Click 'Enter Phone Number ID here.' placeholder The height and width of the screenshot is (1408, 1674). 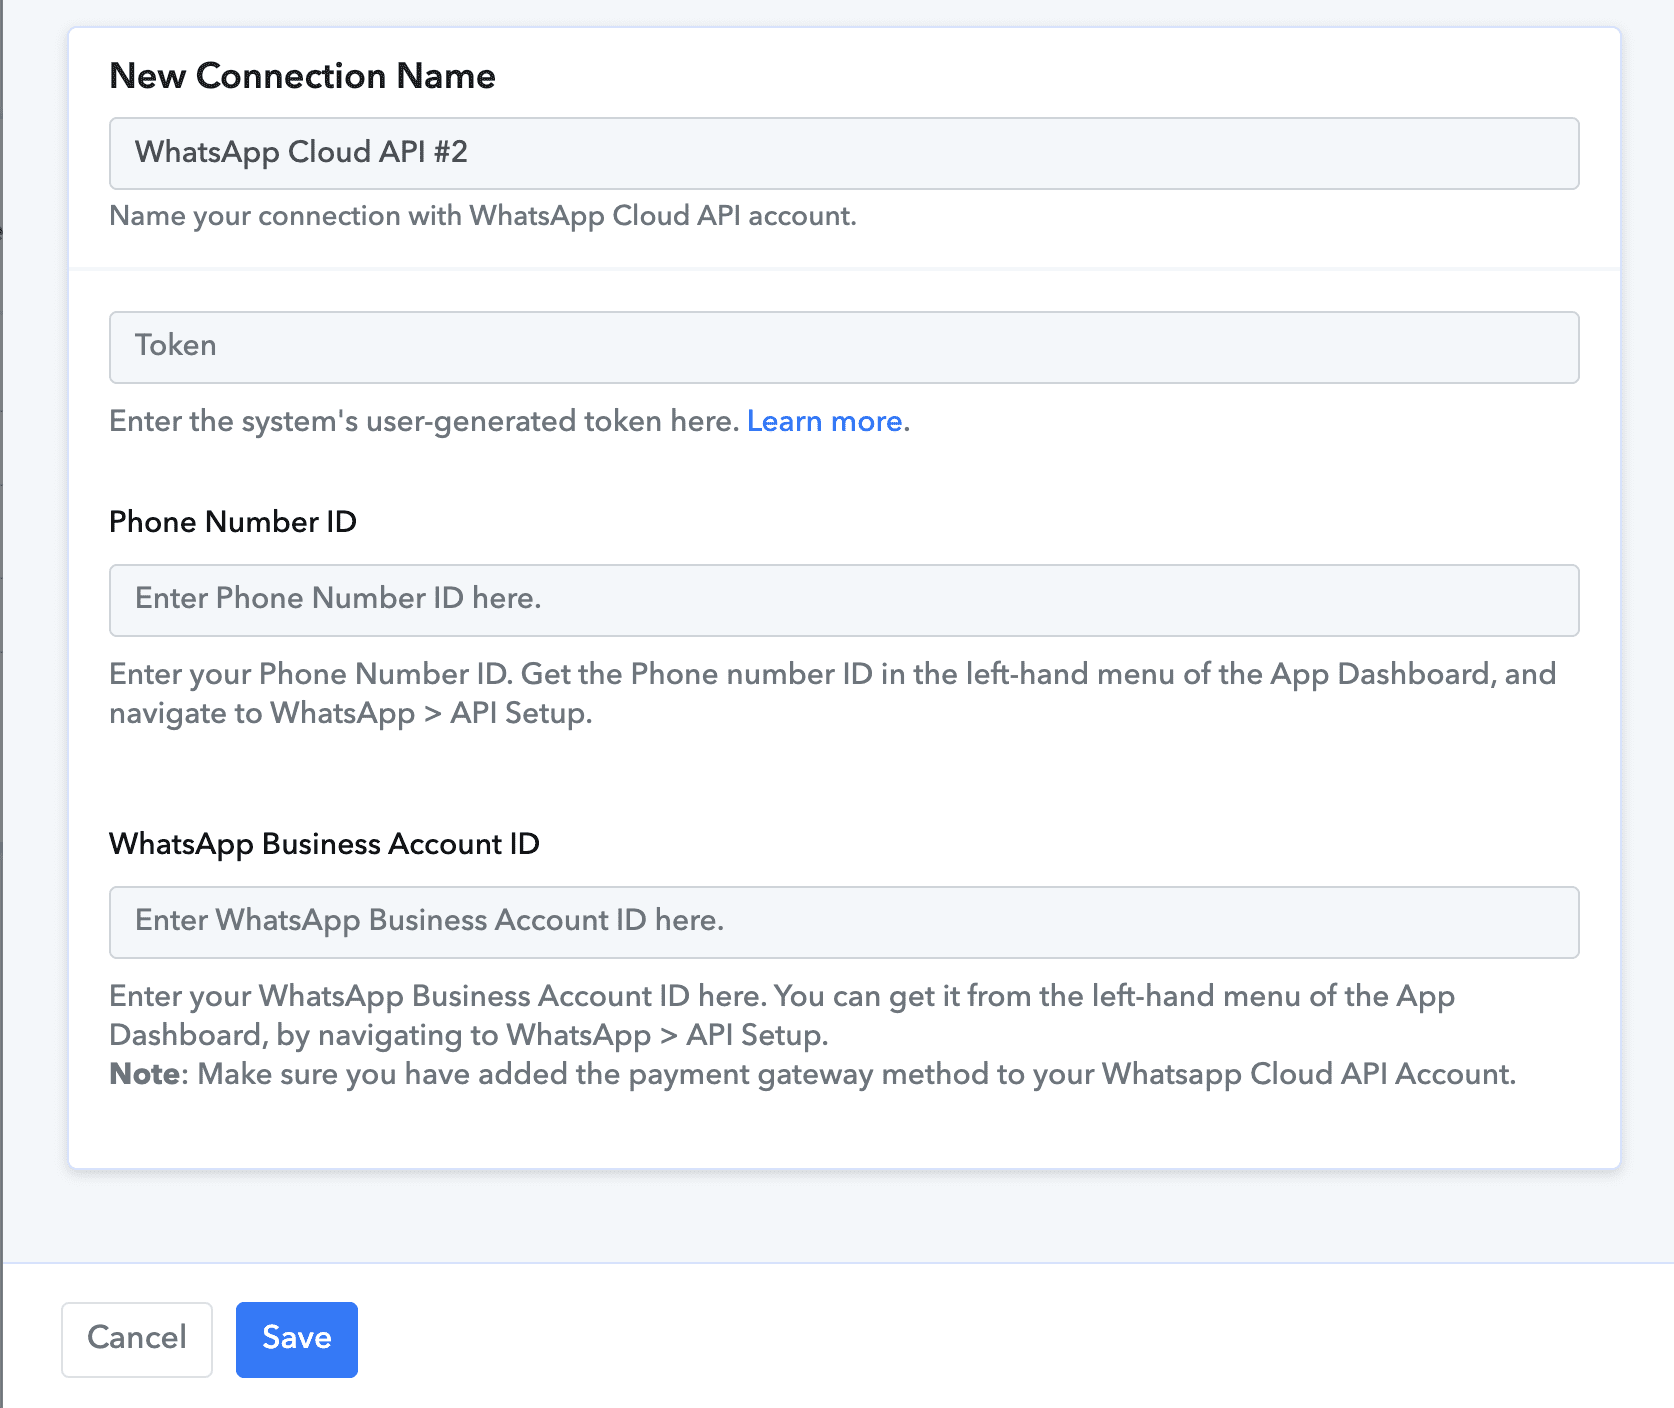[338, 598]
